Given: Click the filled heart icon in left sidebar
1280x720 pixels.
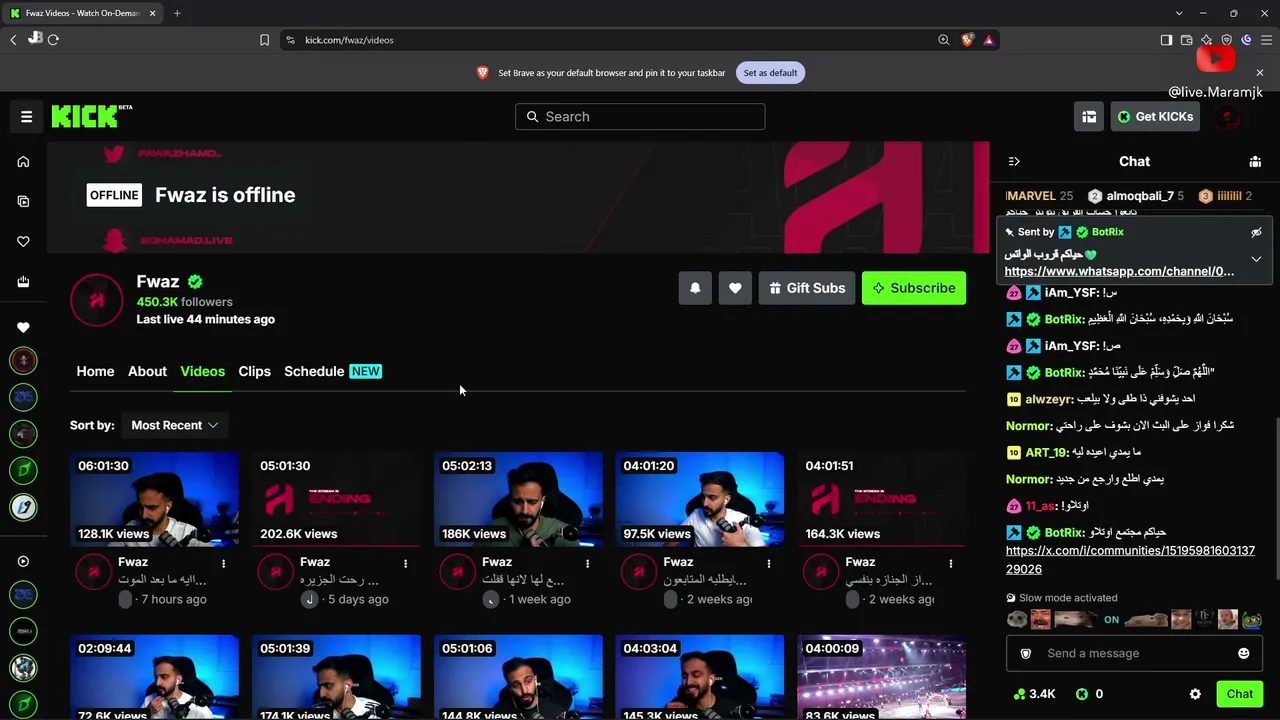Looking at the screenshot, I should click(23, 327).
